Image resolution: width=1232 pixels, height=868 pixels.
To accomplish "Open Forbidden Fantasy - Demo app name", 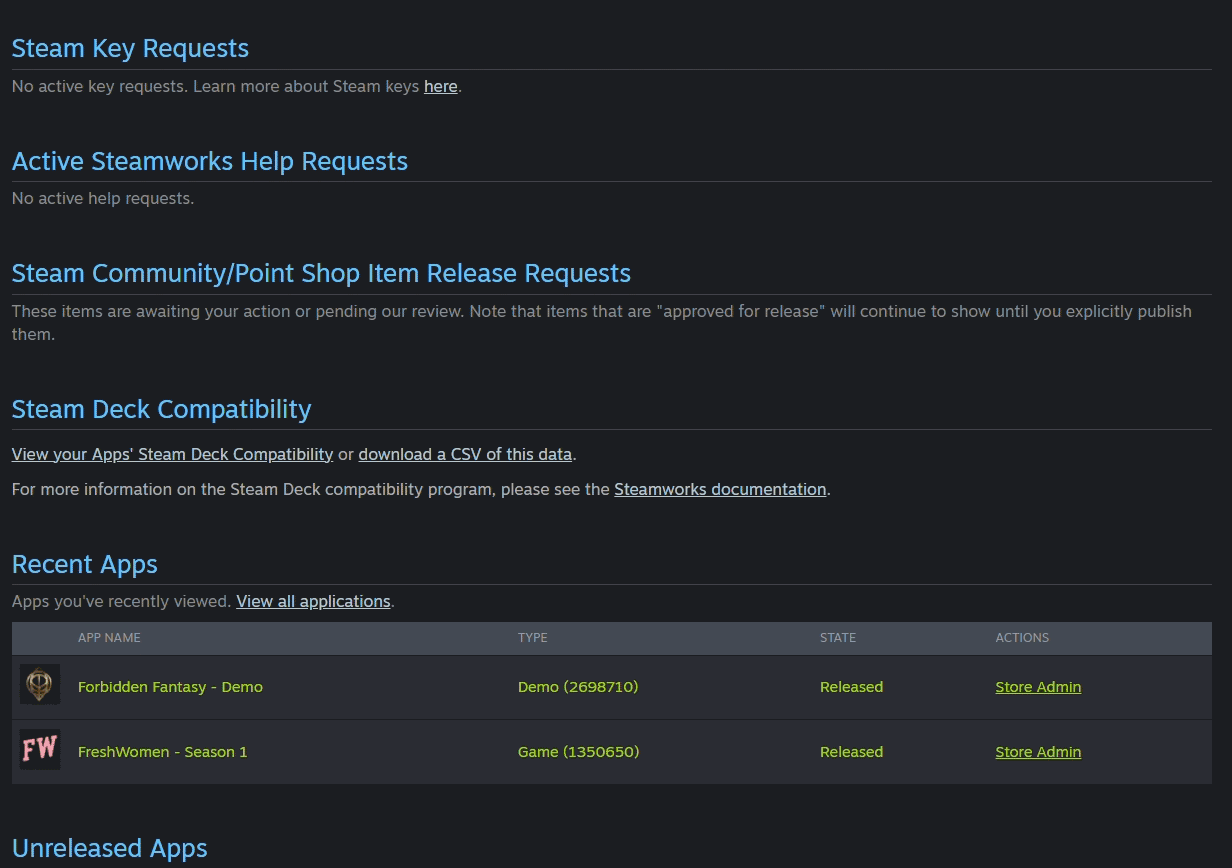I will click(170, 687).
